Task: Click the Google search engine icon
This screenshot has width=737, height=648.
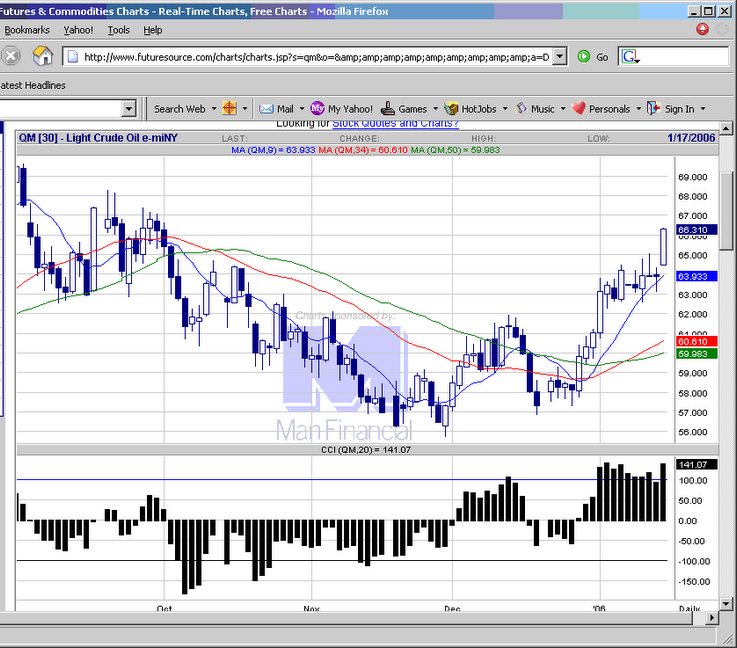Action: click(630, 57)
